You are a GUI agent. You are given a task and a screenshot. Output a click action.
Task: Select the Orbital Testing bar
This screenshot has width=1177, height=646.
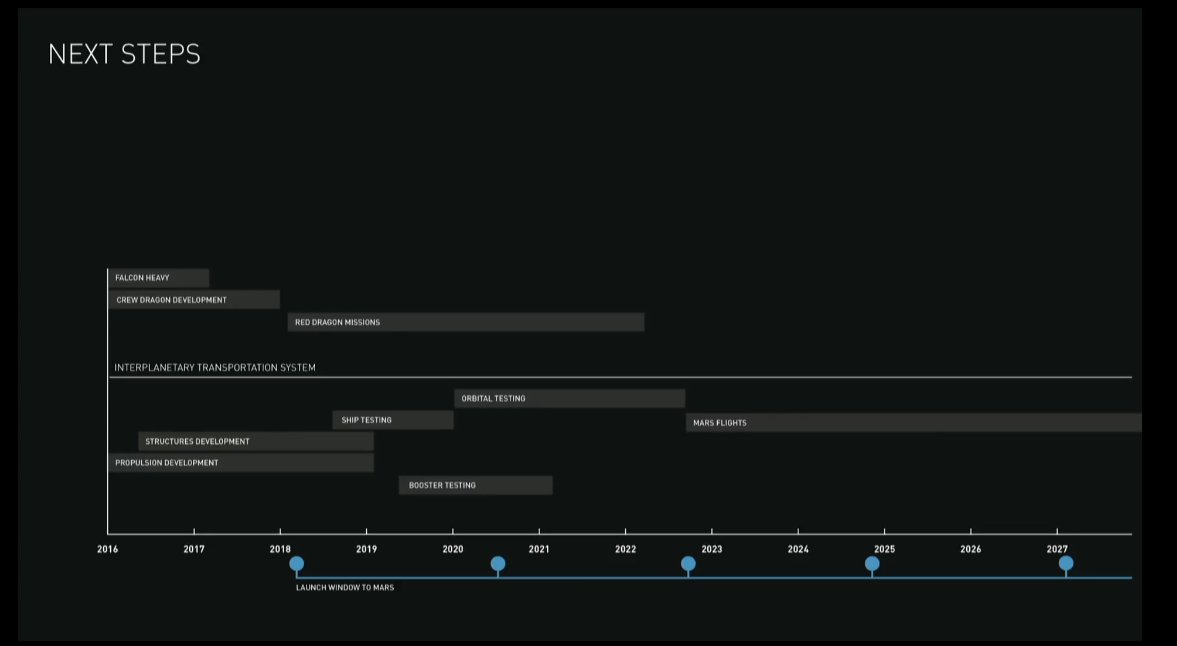tap(569, 398)
